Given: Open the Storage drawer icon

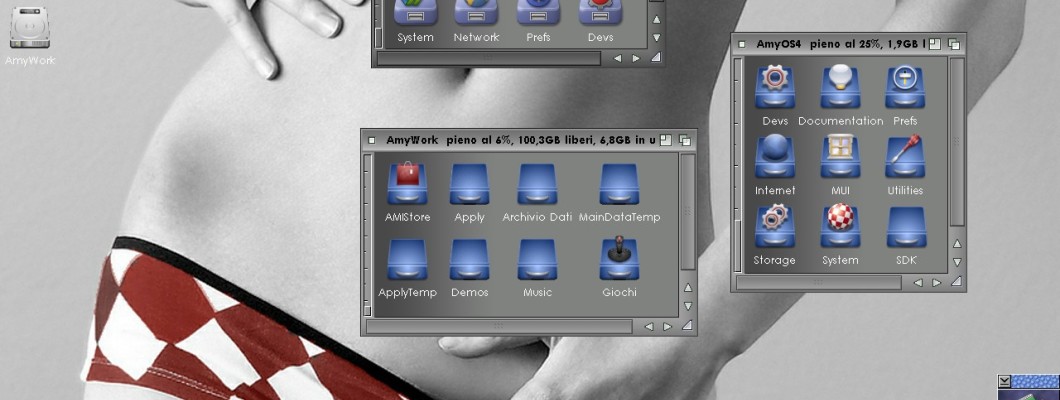Looking at the screenshot, I should click(x=775, y=227).
